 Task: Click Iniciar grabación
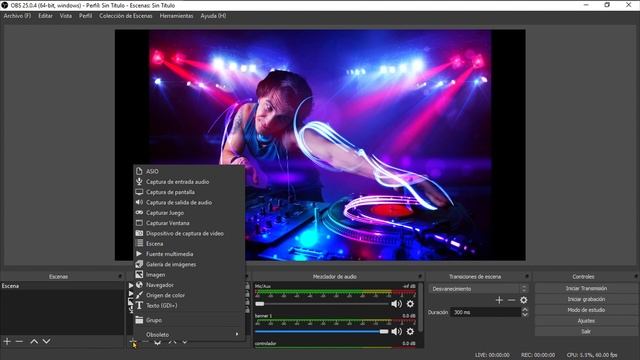coord(586,299)
